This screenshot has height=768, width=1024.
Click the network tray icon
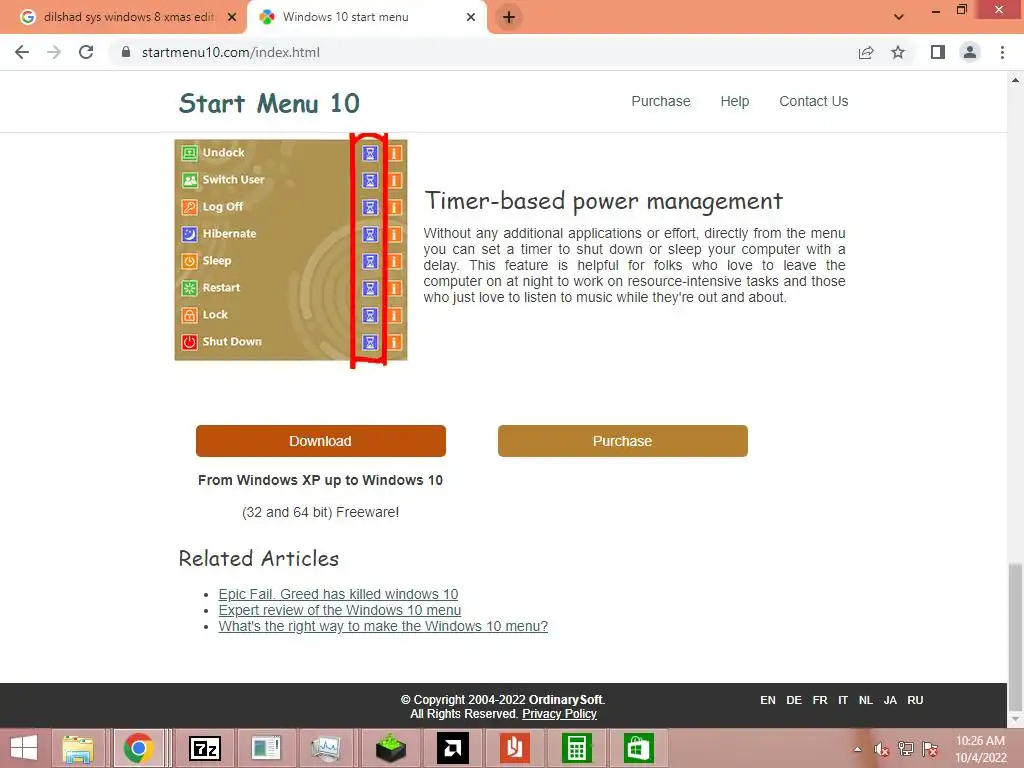[906, 749]
